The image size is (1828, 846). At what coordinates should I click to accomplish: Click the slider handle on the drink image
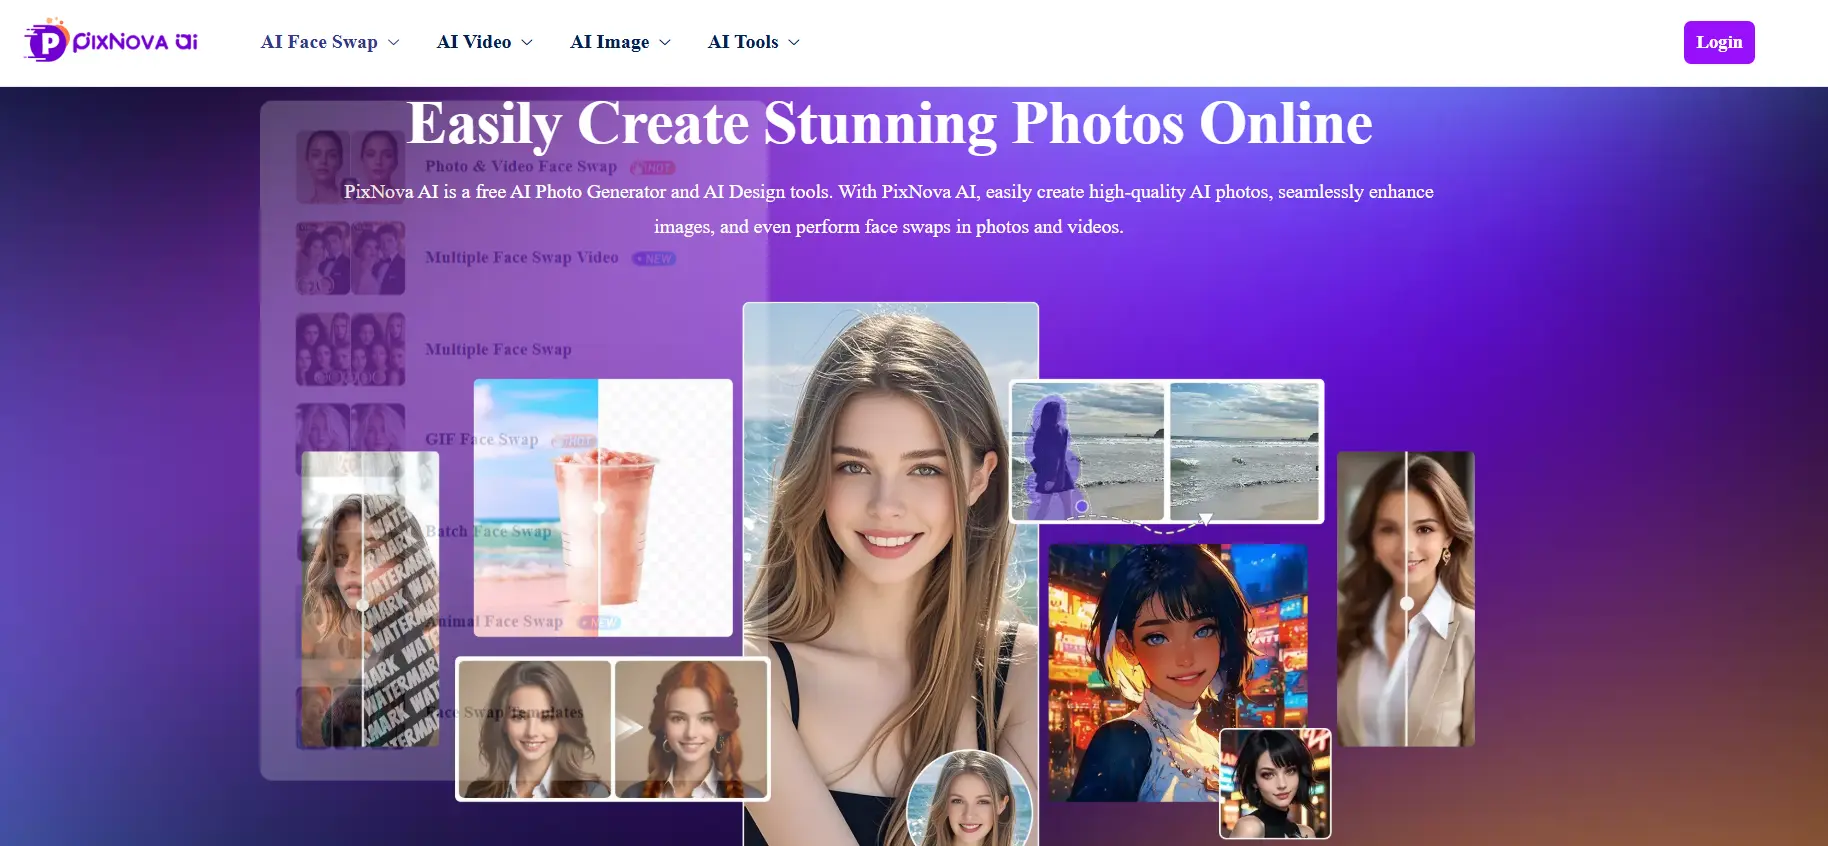(599, 508)
